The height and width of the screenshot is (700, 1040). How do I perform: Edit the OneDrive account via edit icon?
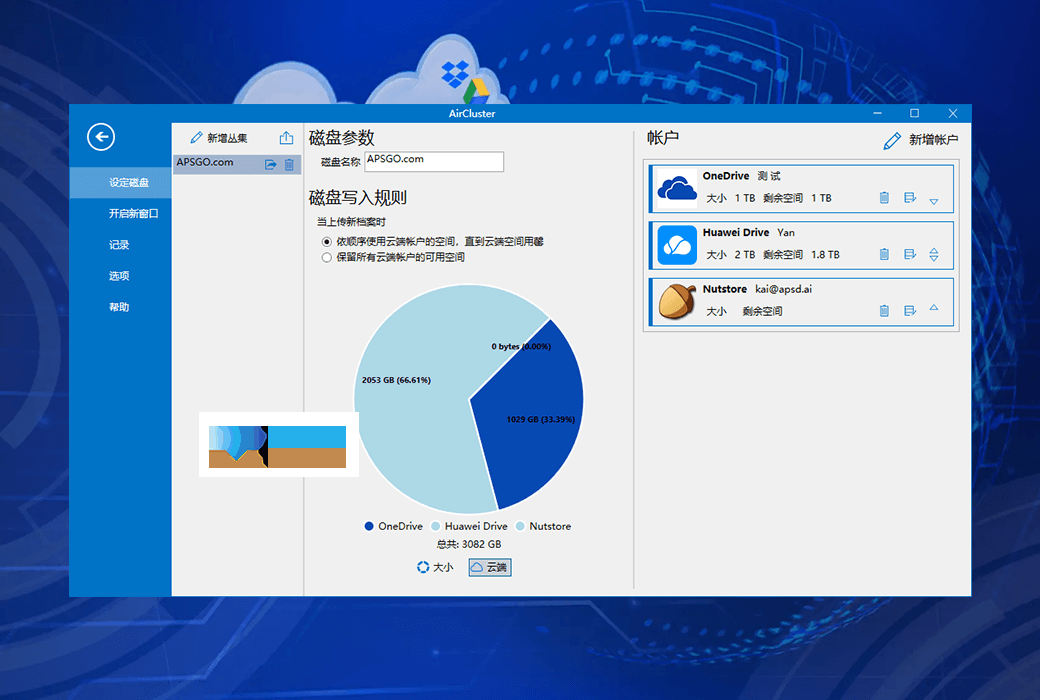coord(910,198)
